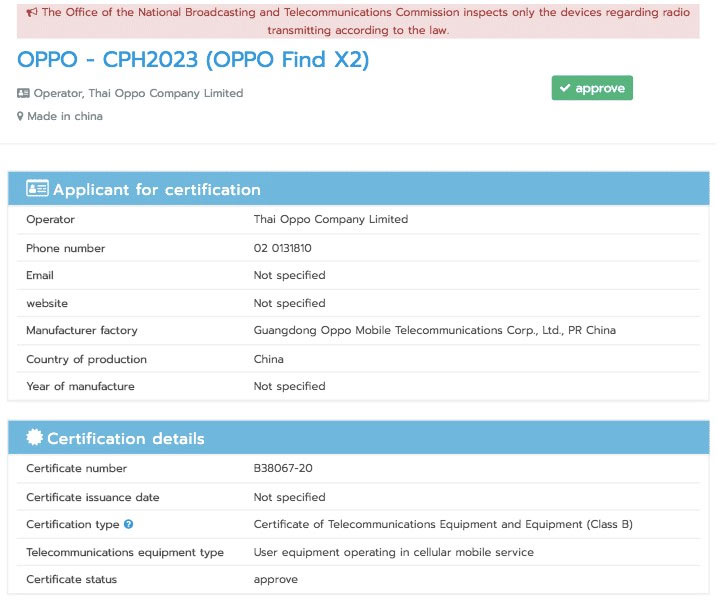Click the Certificate issuance date label
Viewport: 728px width, 600px height.
(x=93, y=497)
